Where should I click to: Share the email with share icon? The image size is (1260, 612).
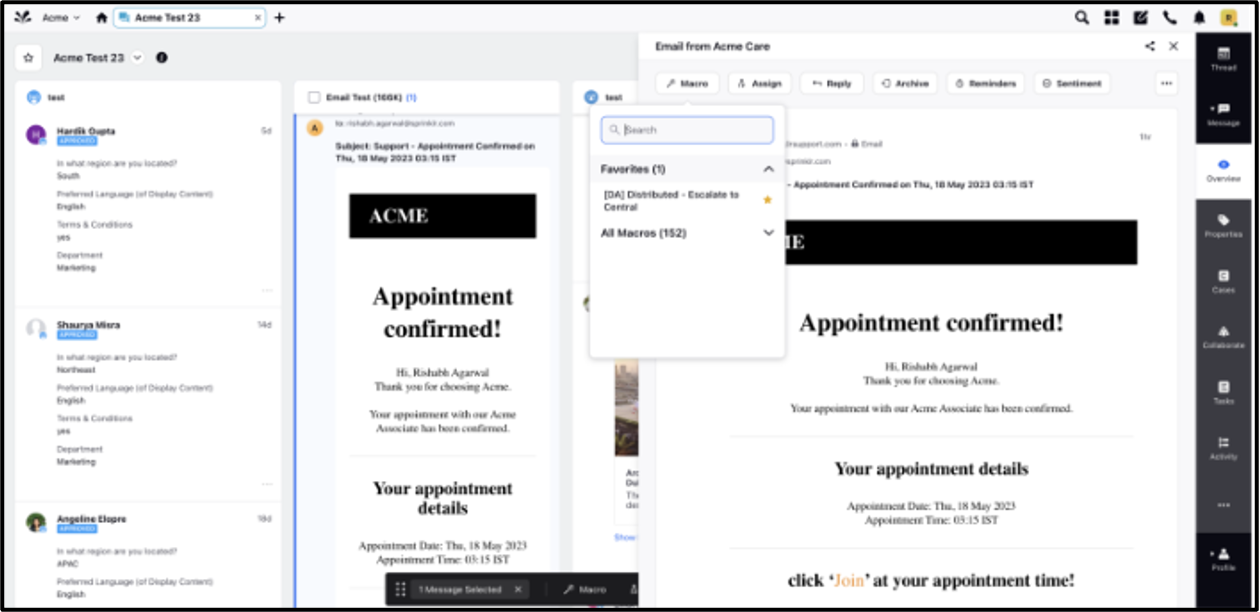1150,46
